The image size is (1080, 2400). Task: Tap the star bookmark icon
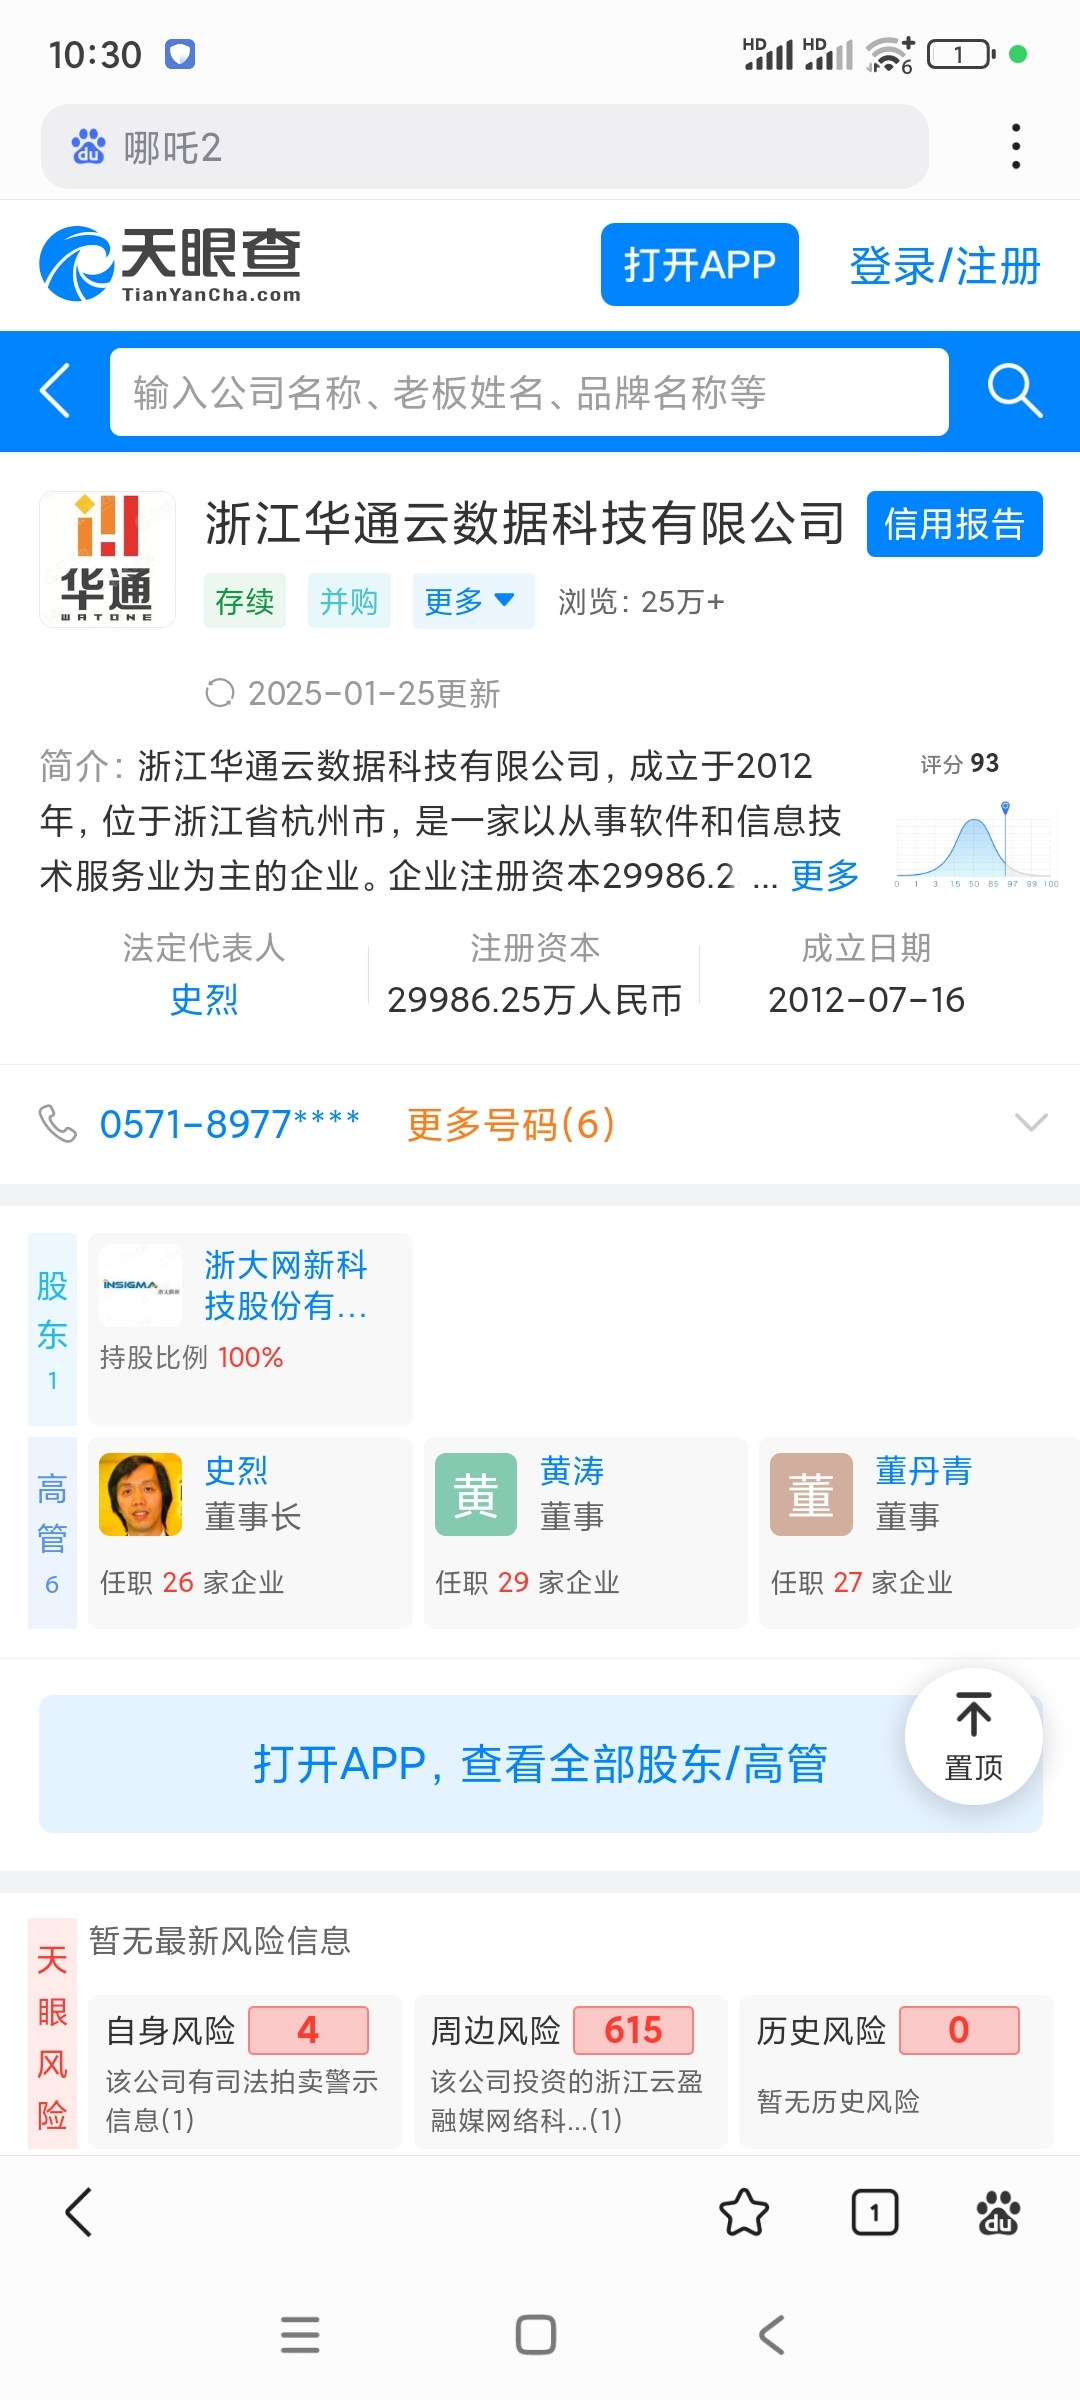(x=744, y=2212)
